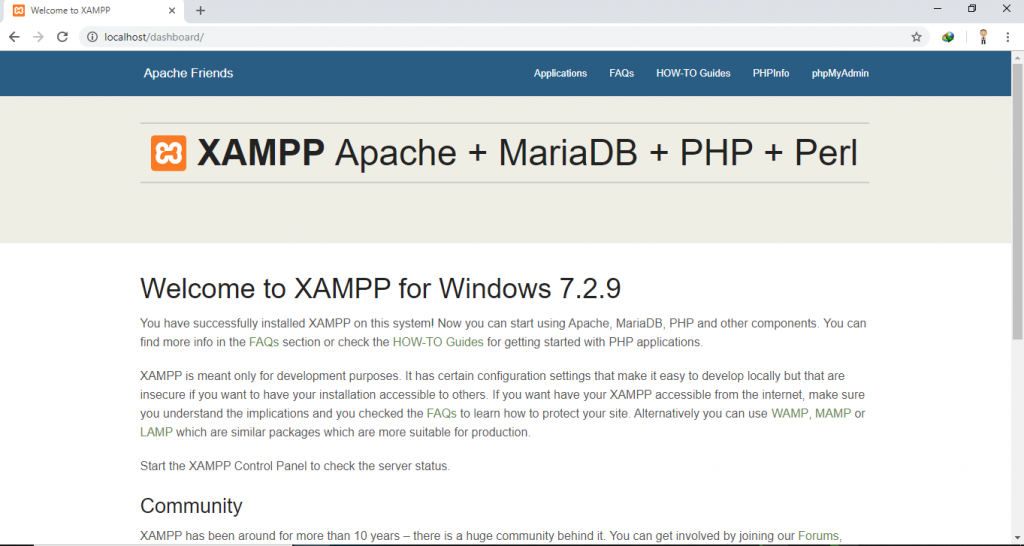The image size is (1024, 546).
Task: Open the Chrome three-dot menu
Action: pyautogui.click(x=1008, y=37)
